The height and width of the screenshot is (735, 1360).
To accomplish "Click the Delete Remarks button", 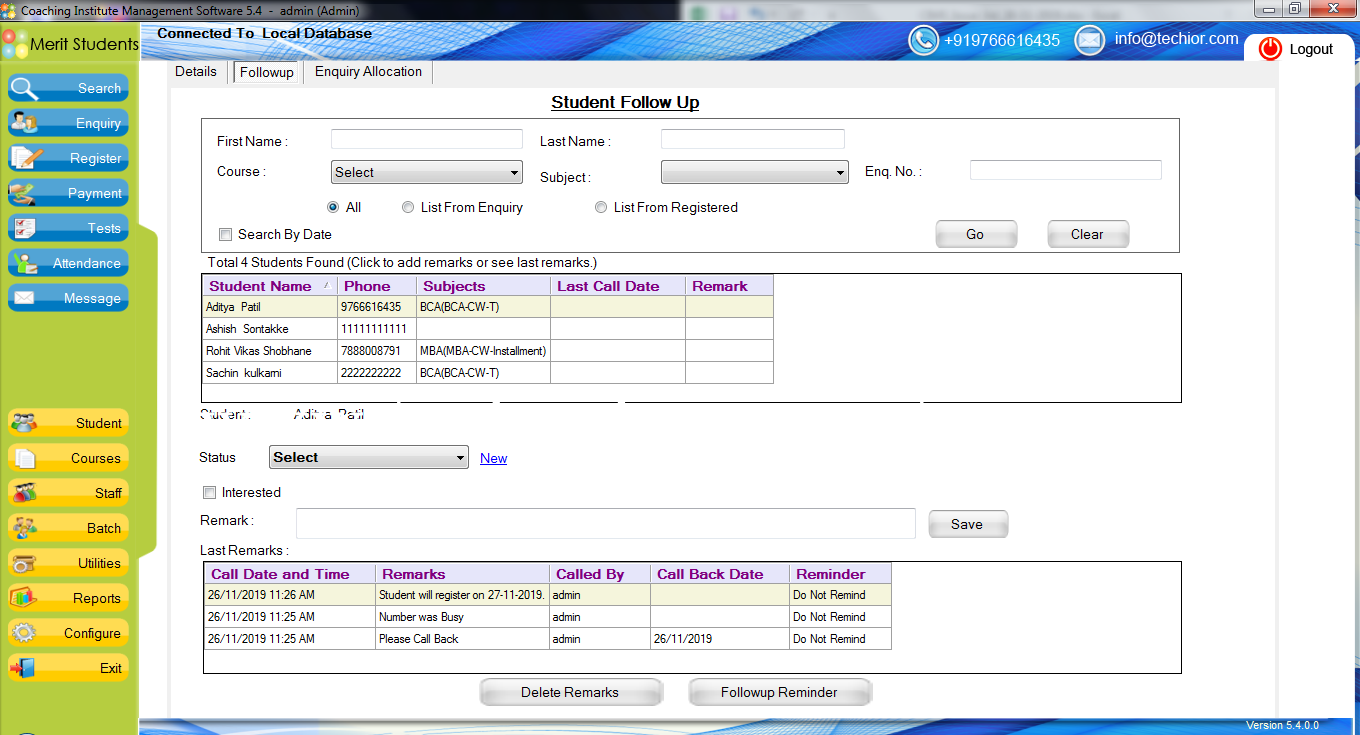I will (570, 692).
